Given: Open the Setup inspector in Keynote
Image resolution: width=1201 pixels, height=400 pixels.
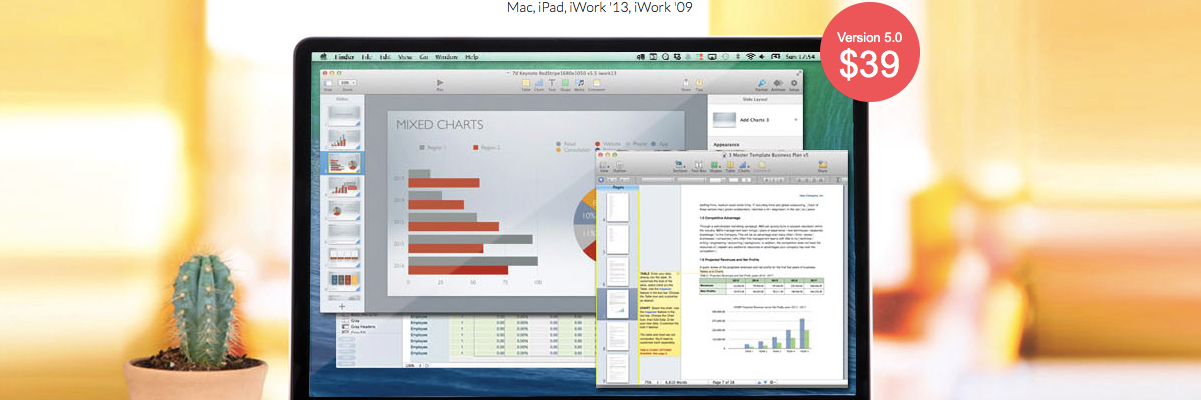Looking at the screenshot, I should [794, 84].
